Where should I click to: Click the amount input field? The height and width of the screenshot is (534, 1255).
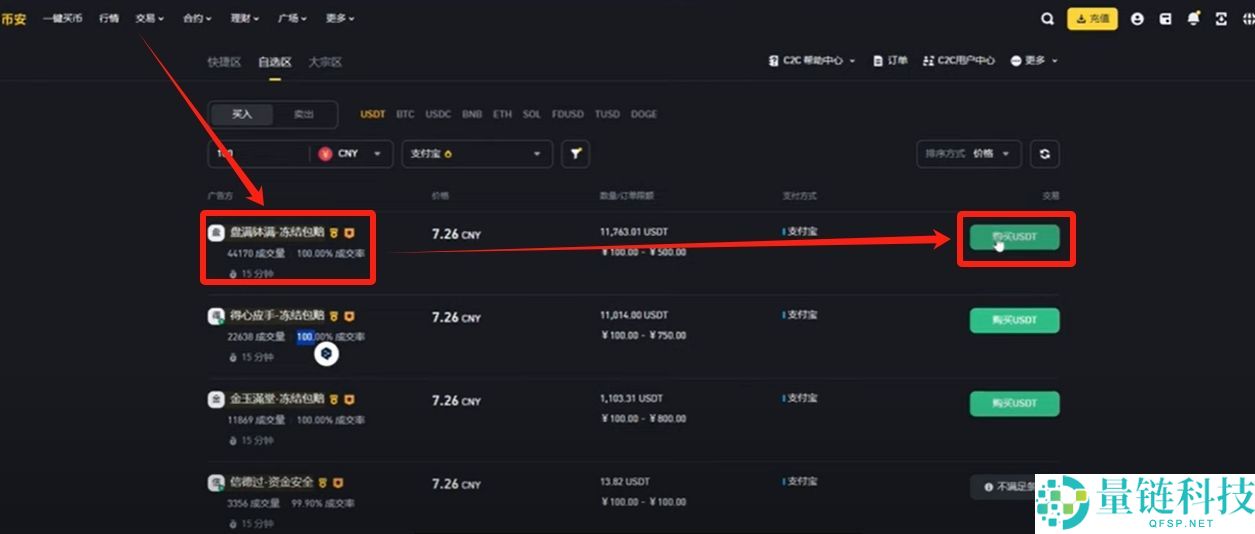(258, 154)
